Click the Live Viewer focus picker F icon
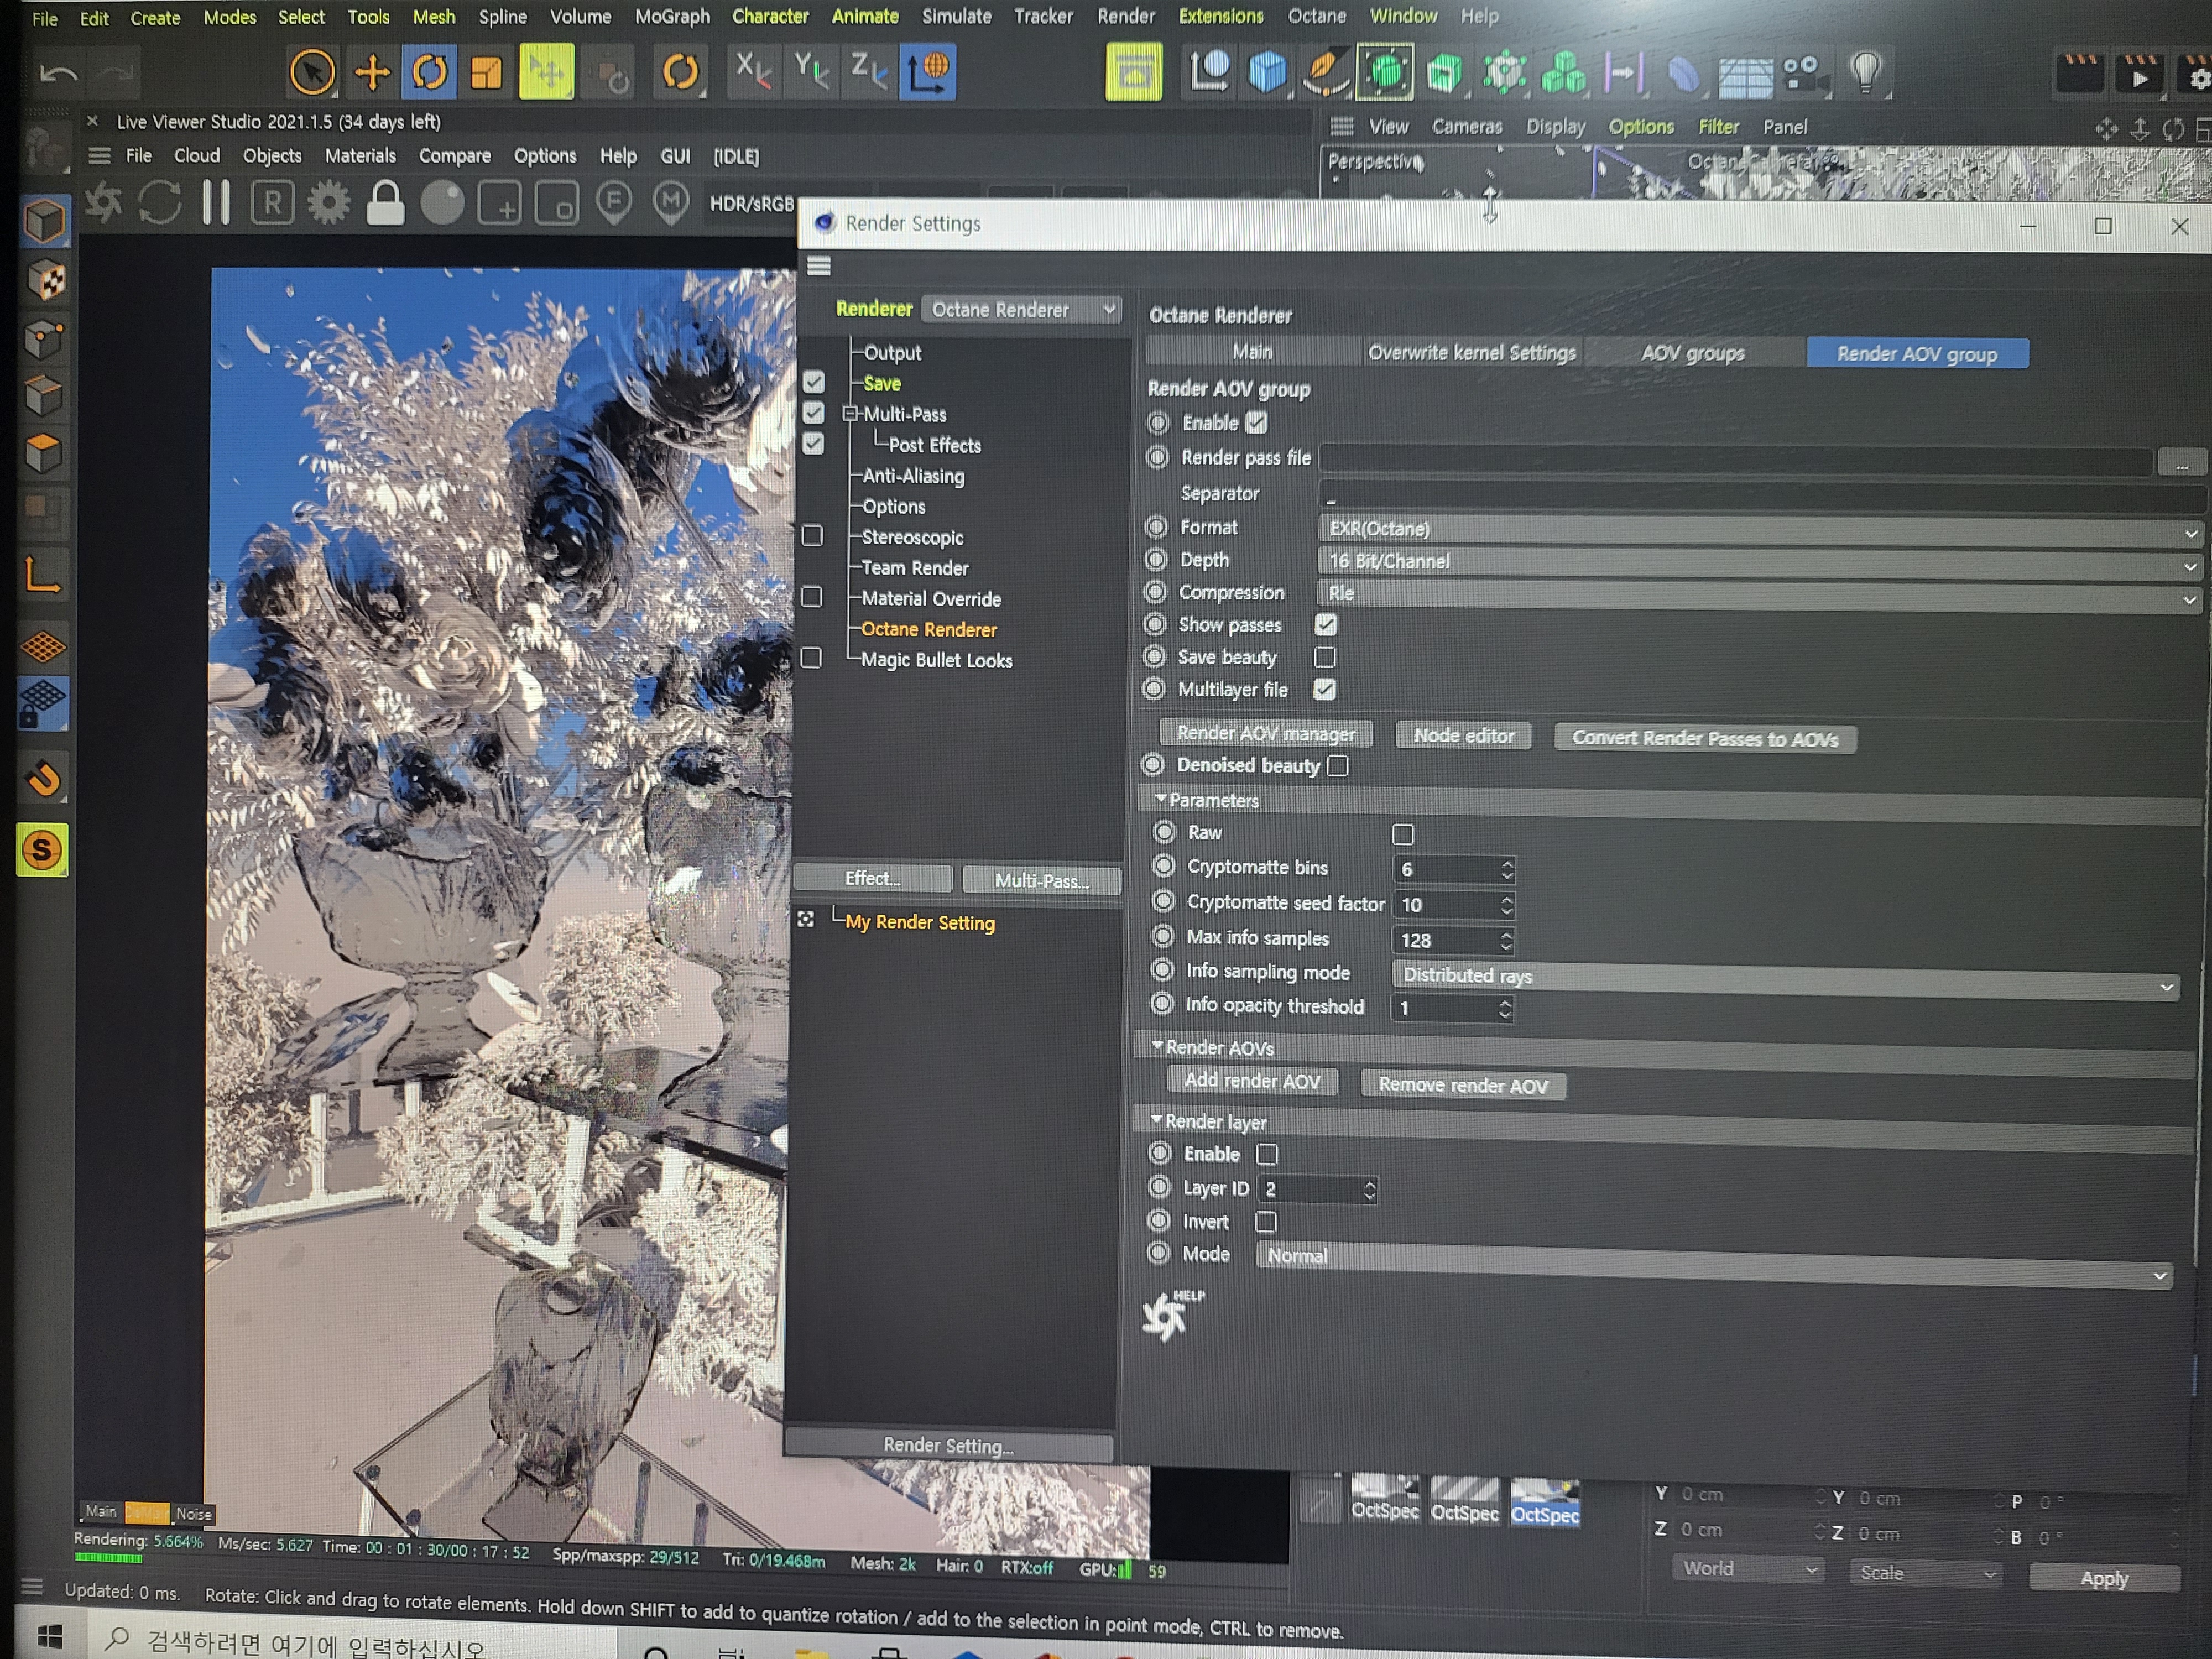 (614, 202)
